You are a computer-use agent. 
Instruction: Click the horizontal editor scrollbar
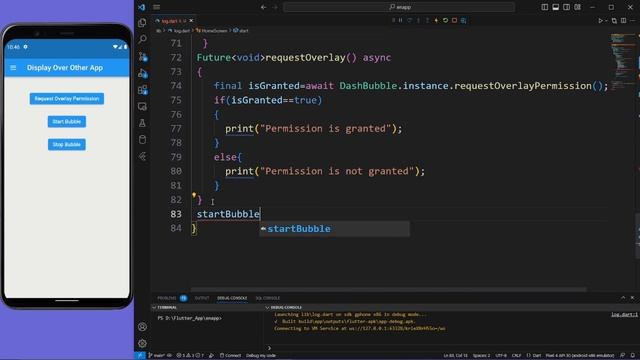(x=389, y=289)
